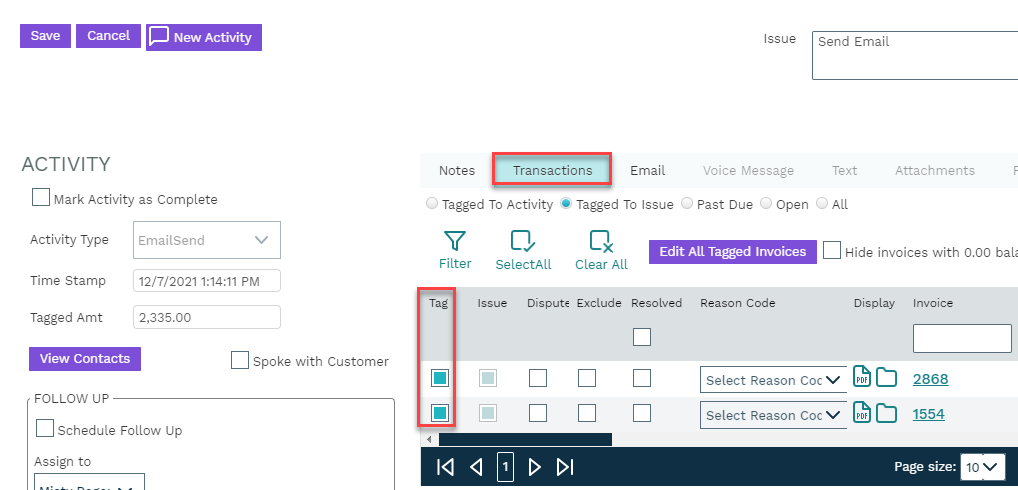
Task: Click the Clear All icon
Action: click(601, 241)
